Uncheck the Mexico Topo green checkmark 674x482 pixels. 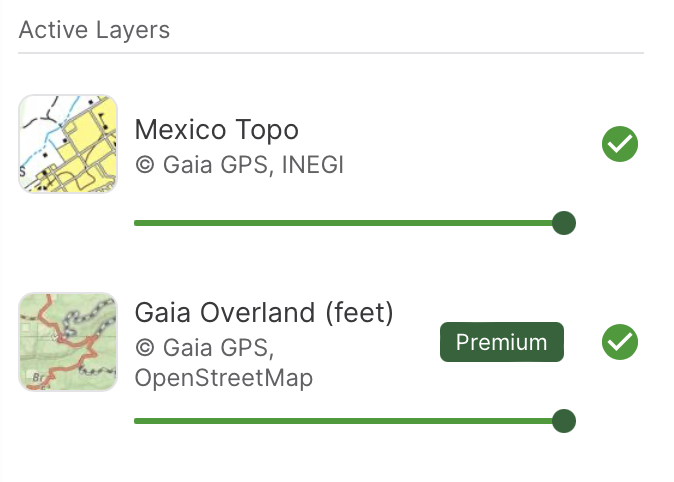[620, 144]
